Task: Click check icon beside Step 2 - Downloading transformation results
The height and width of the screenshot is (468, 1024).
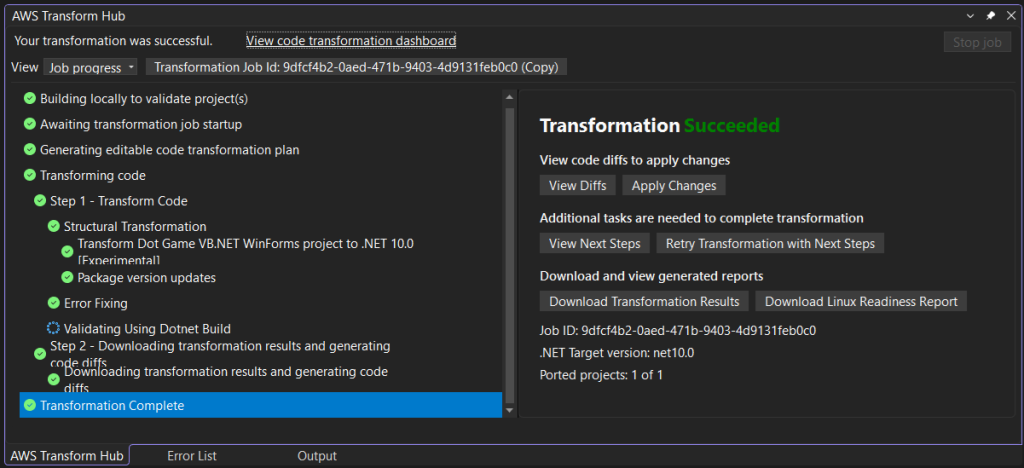Action: pyautogui.click(x=39, y=353)
